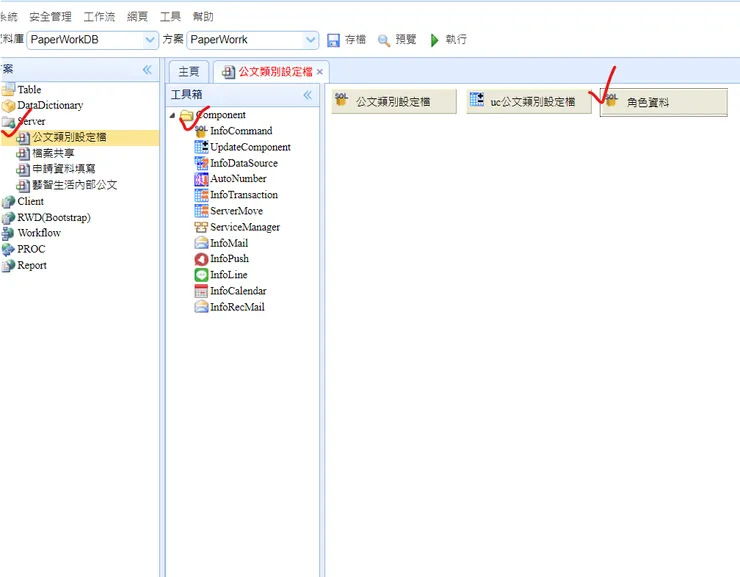Open the 工作流 menu
740x577 pixels.
[x=99, y=17]
